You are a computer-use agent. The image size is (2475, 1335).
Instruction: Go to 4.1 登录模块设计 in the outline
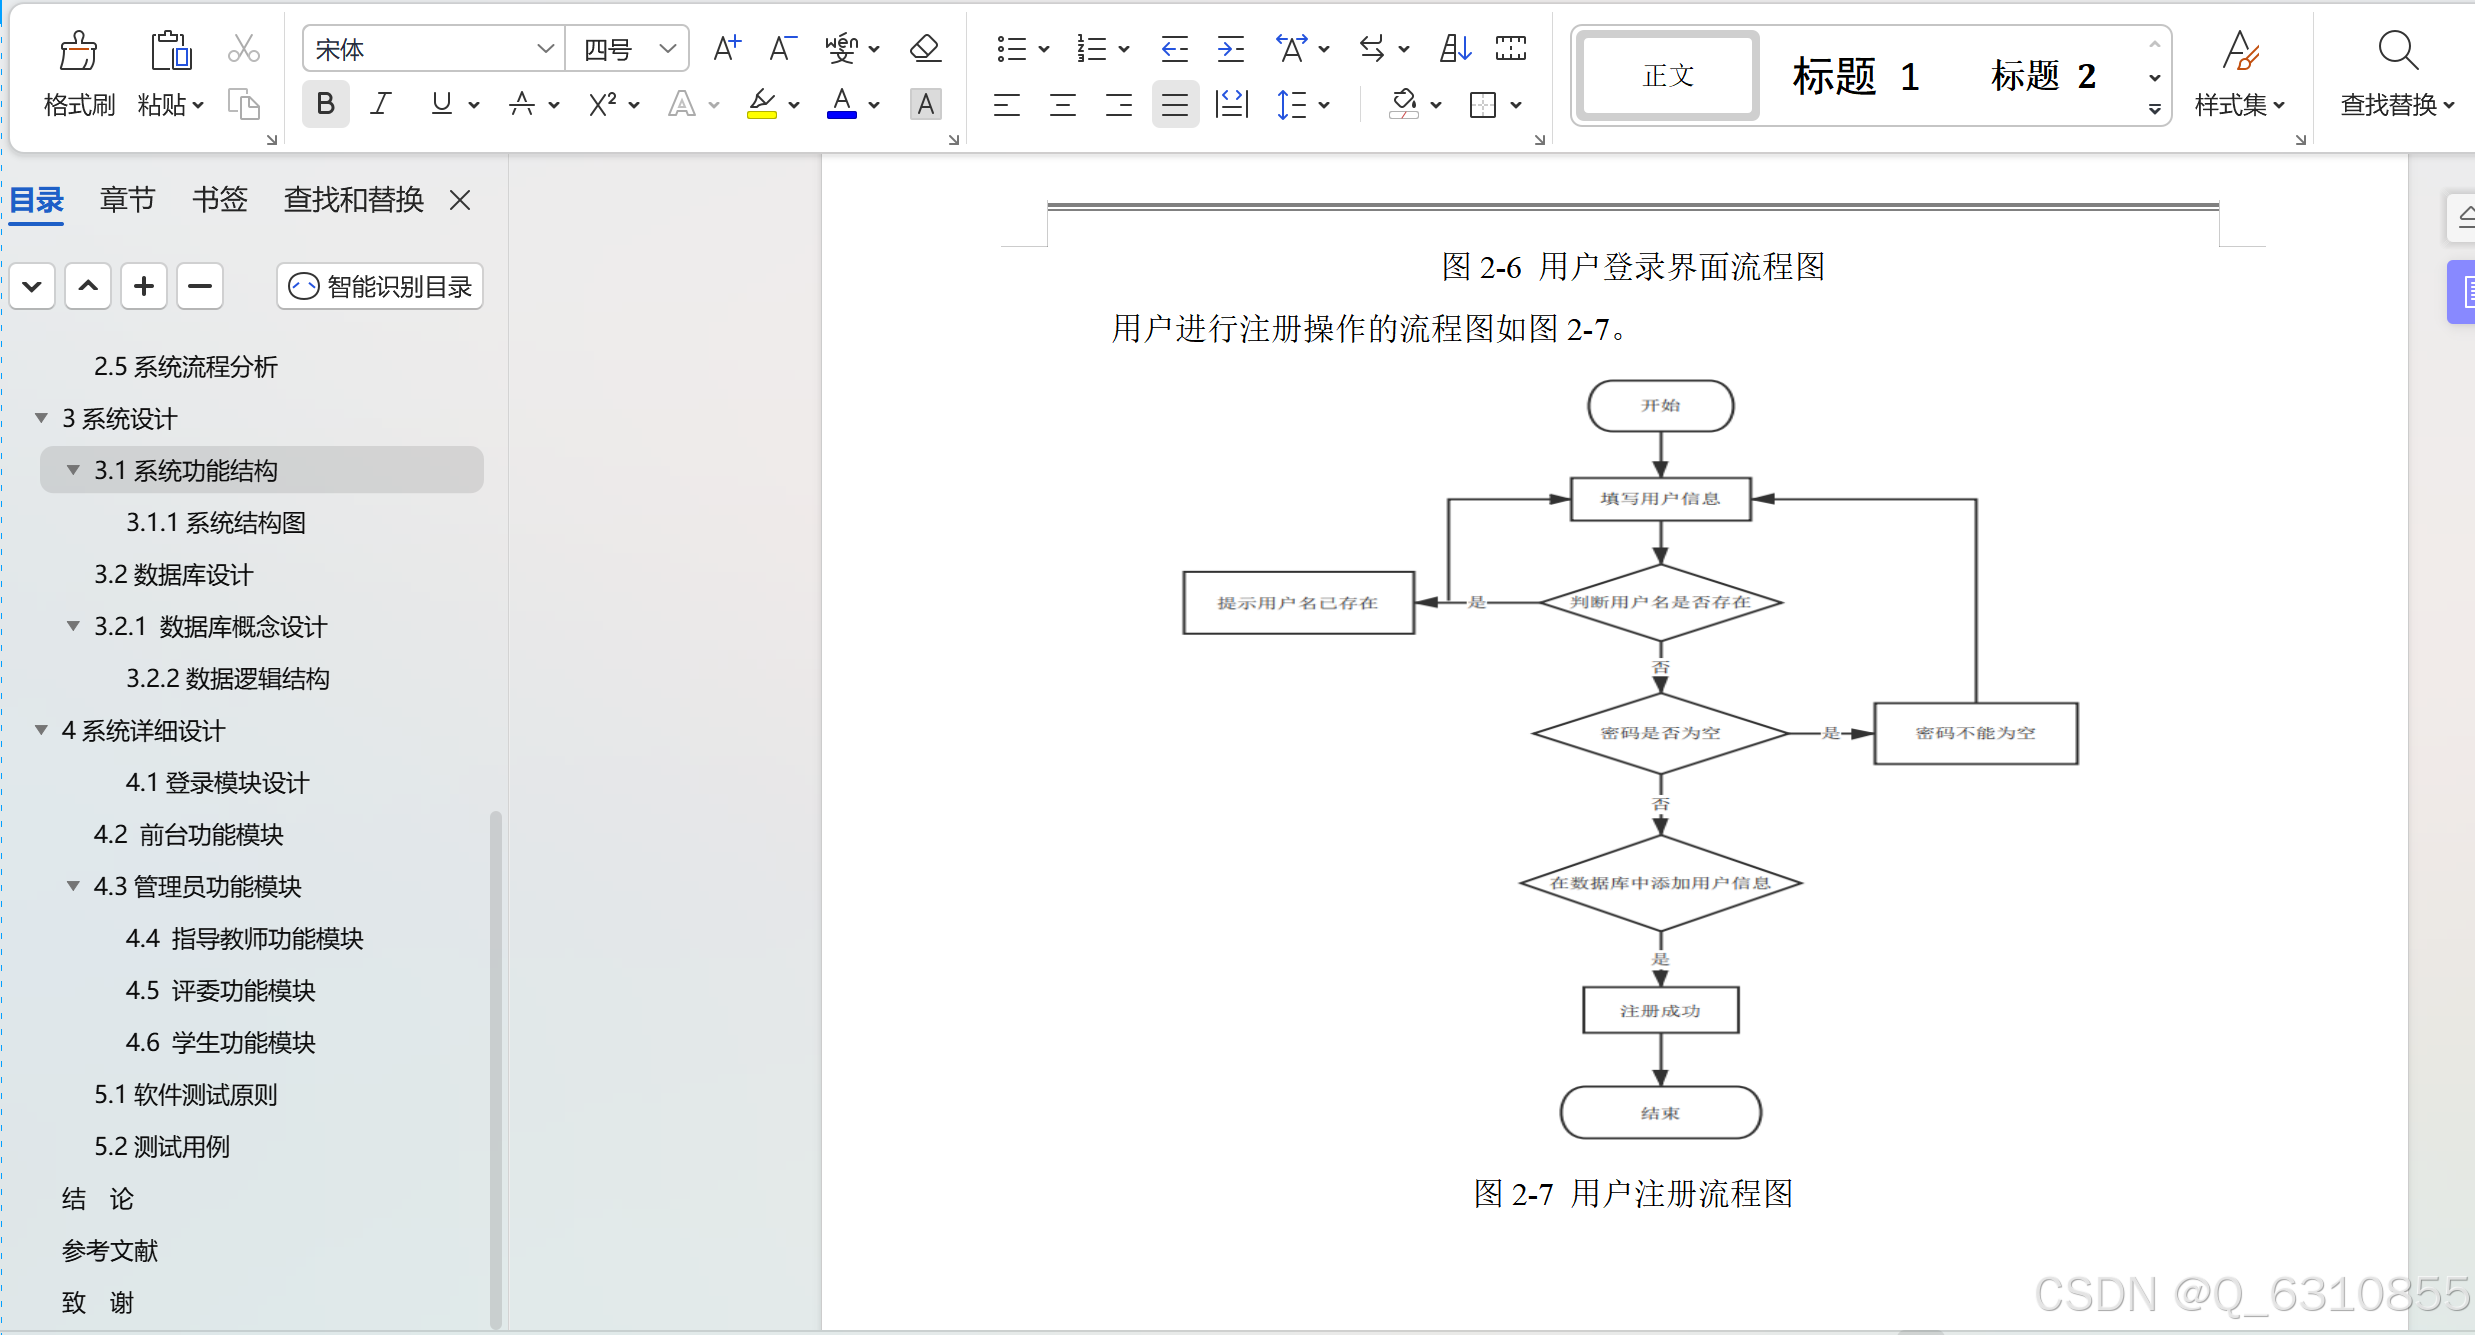(217, 782)
